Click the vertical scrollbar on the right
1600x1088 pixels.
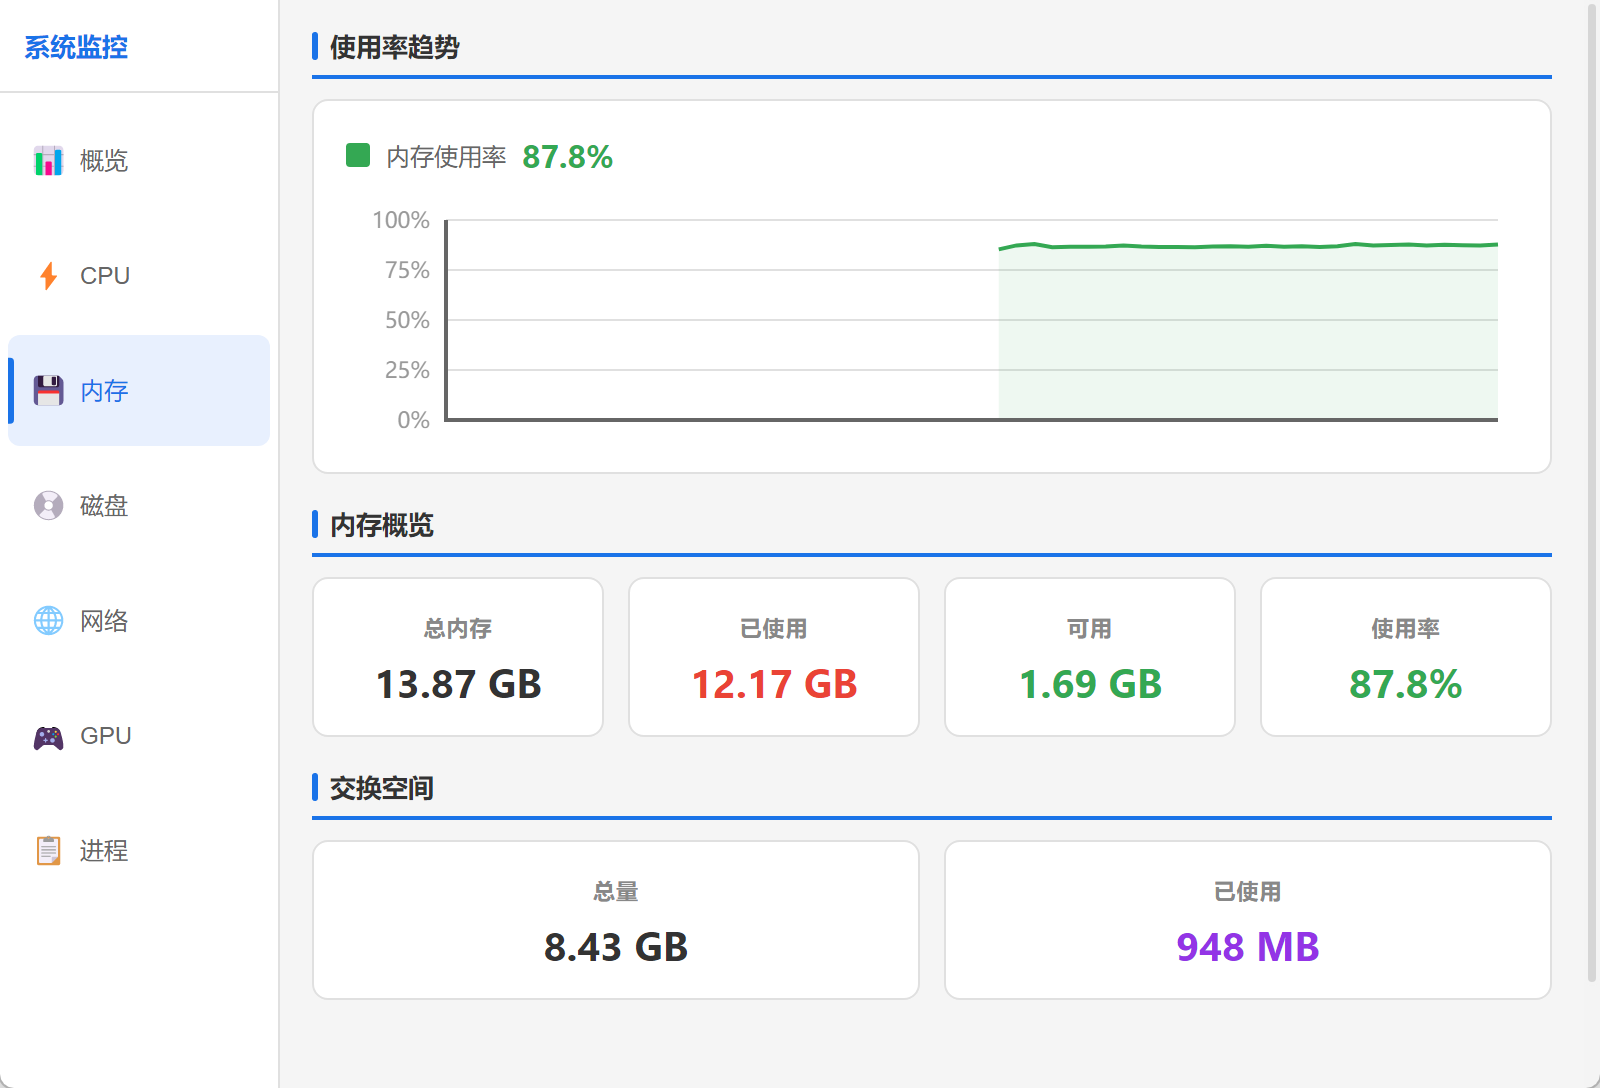pos(1592,490)
